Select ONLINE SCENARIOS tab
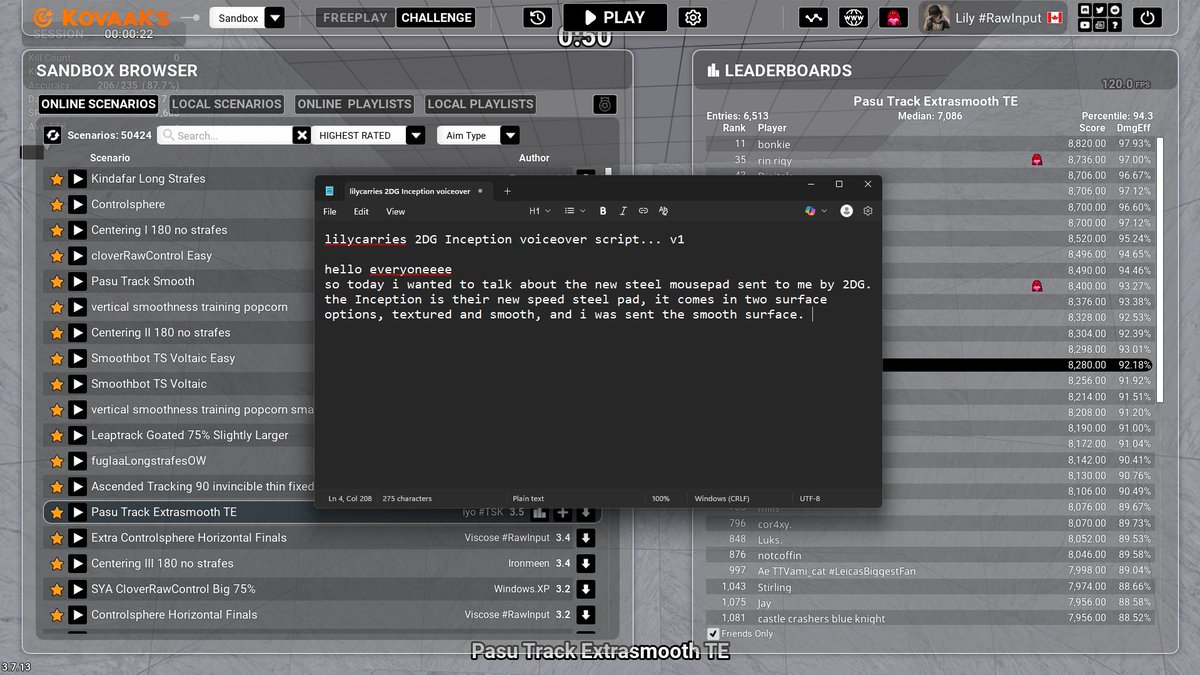Viewport: 1200px width, 675px height. click(99, 104)
